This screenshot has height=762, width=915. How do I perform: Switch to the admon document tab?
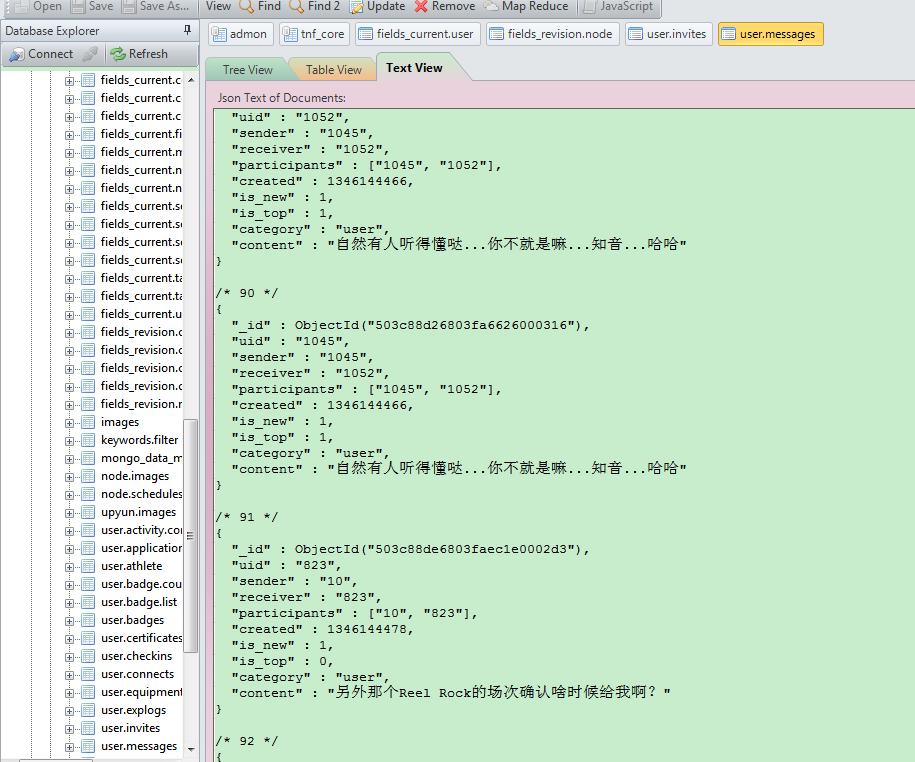point(241,34)
